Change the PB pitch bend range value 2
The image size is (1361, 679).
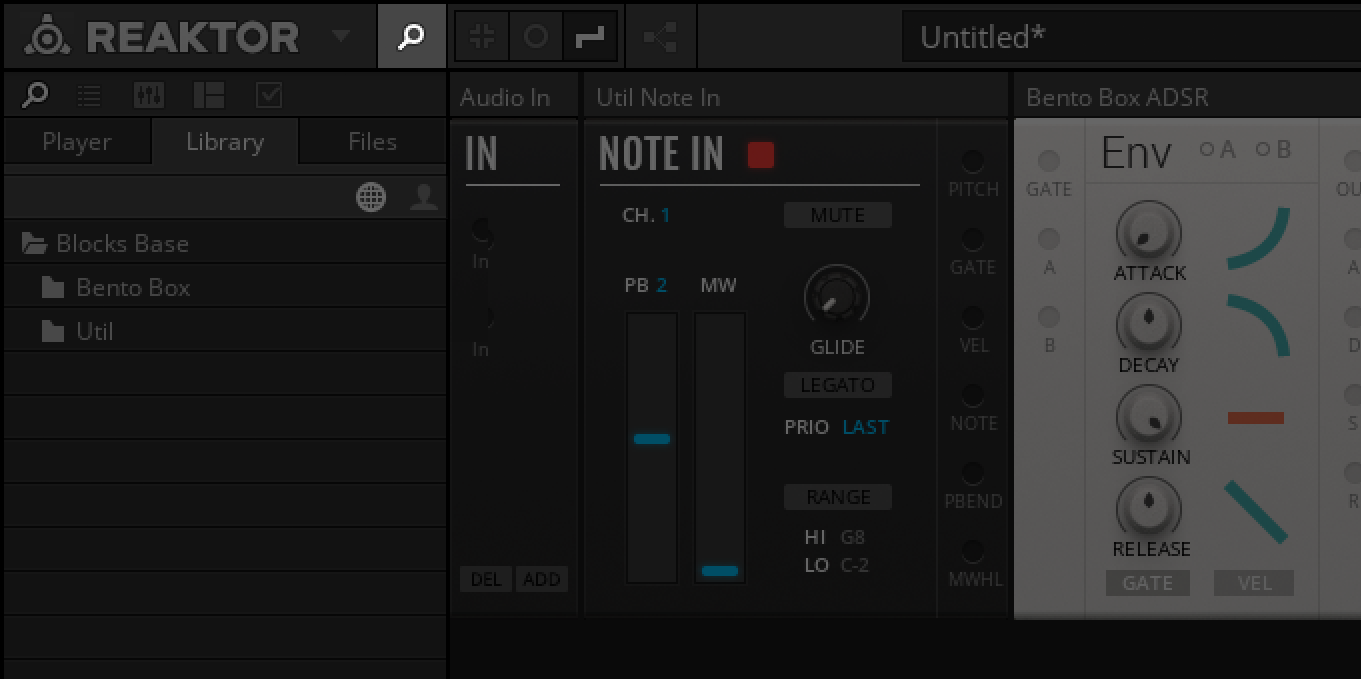(x=661, y=285)
